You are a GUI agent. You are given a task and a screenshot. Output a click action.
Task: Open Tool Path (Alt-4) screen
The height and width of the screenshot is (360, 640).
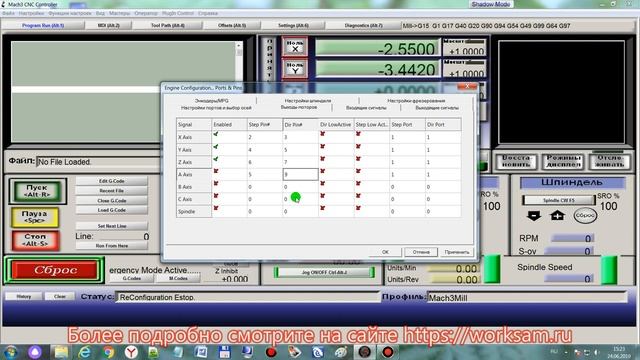click(x=168, y=25)
